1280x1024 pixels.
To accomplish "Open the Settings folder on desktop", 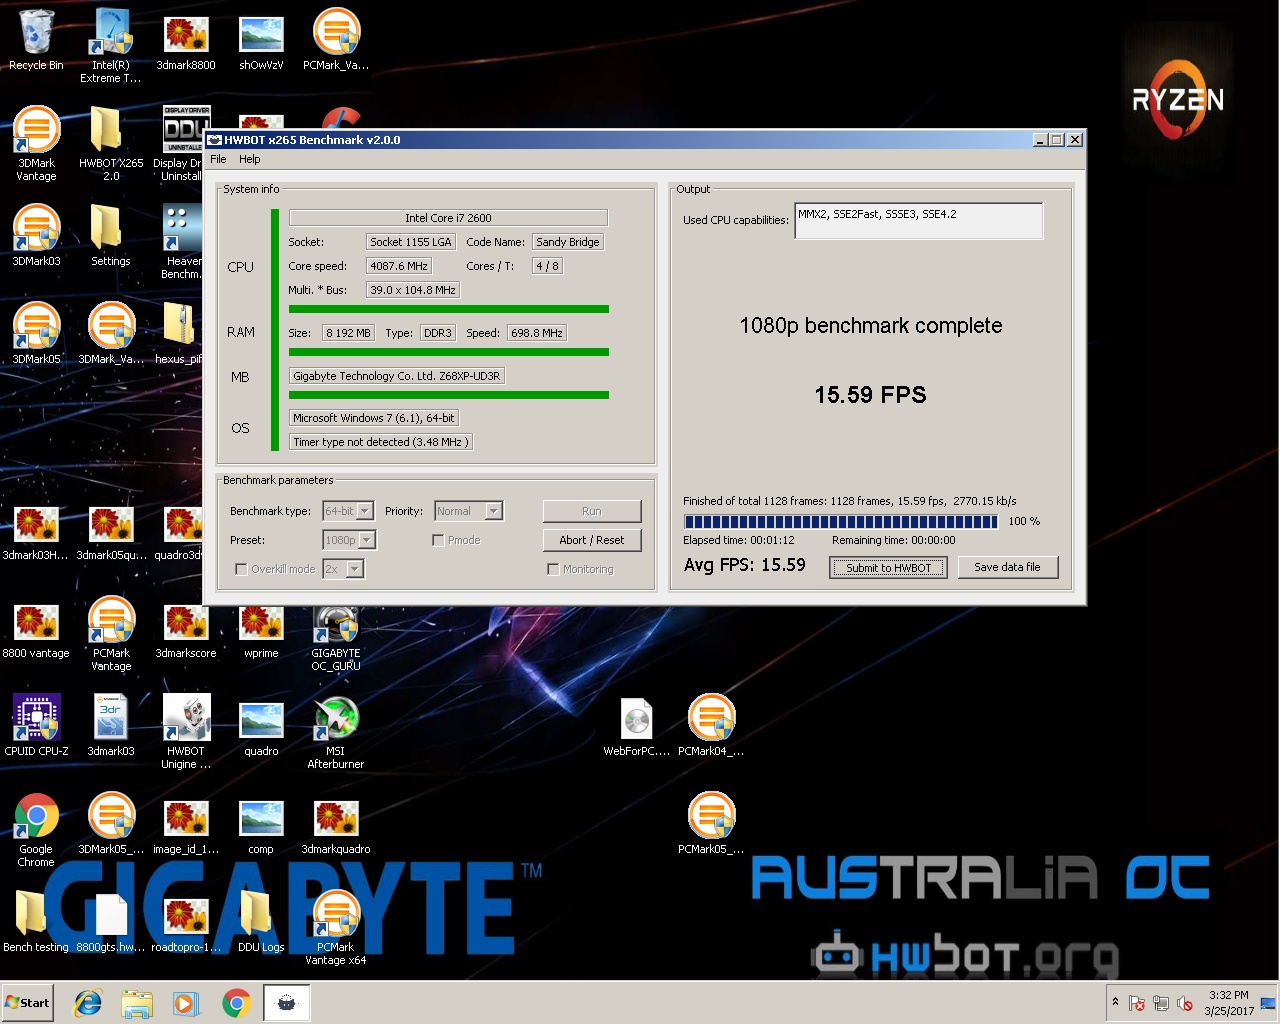I will coord(111,236).
